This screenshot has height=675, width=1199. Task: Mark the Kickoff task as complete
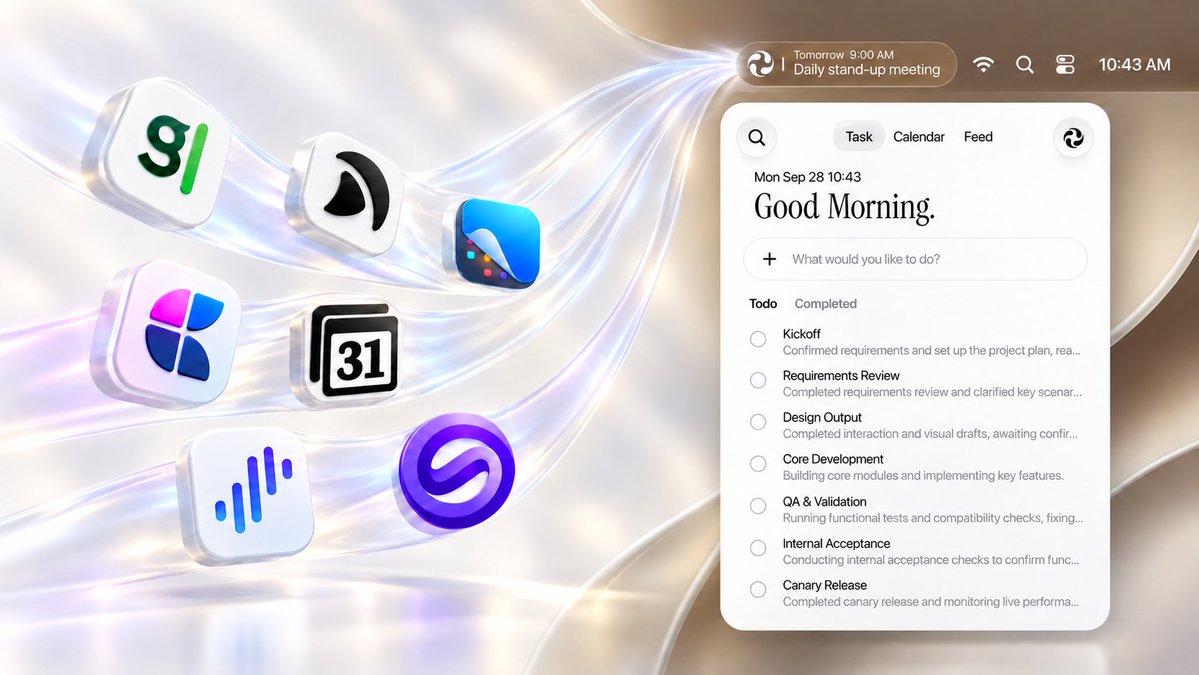758,339
